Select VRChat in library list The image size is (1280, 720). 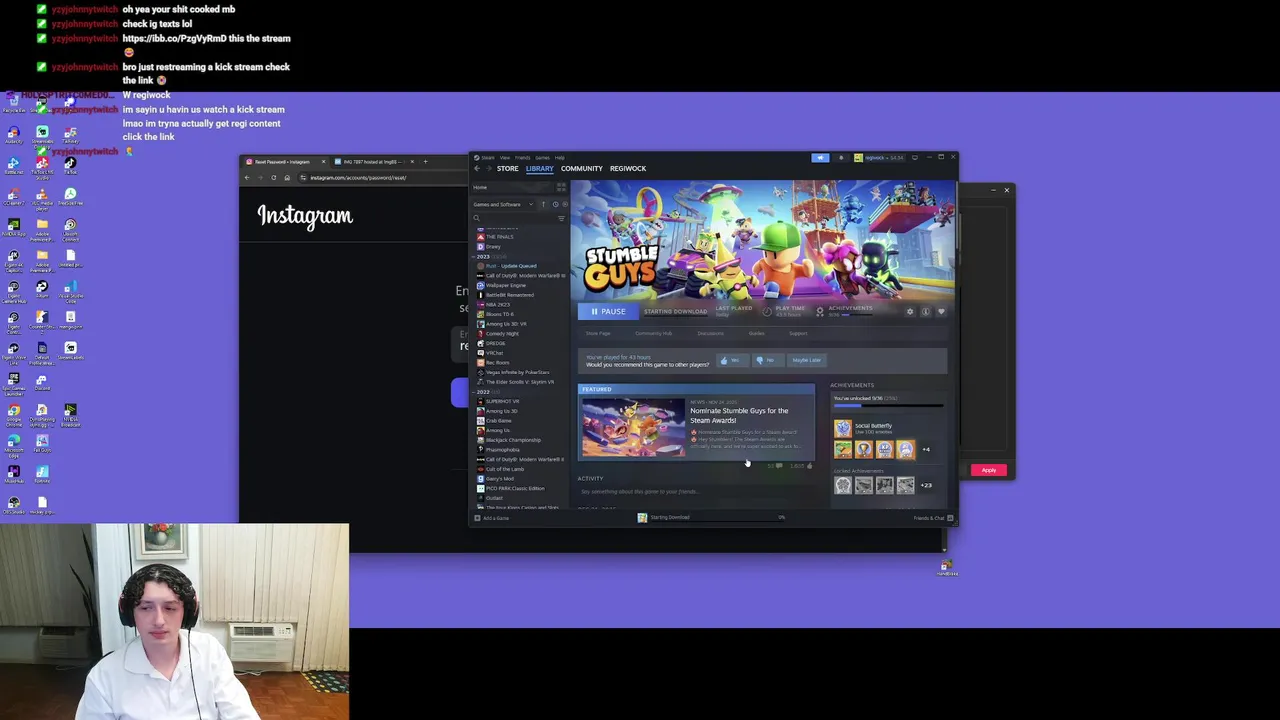coord(495,353)
